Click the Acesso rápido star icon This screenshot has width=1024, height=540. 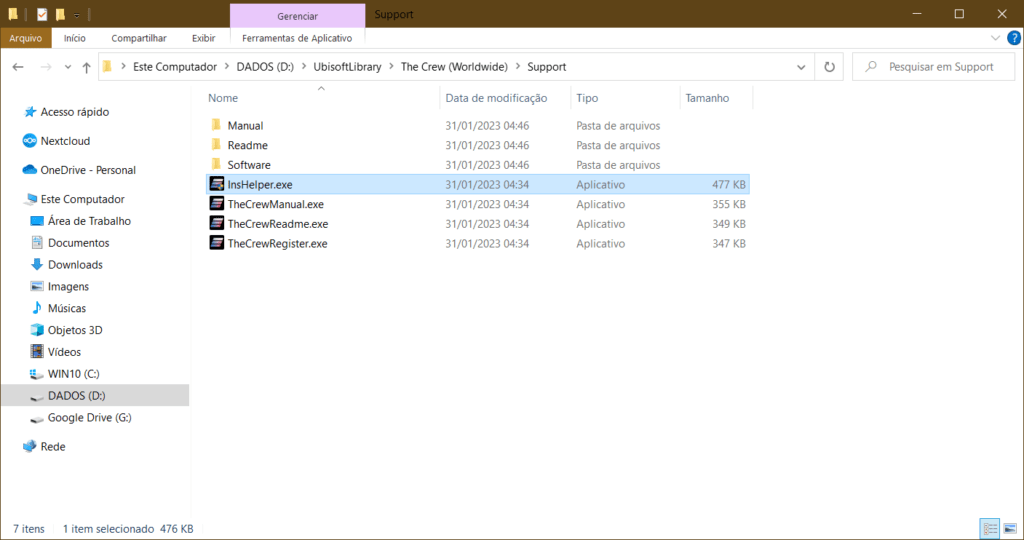(x=29, y=112)
